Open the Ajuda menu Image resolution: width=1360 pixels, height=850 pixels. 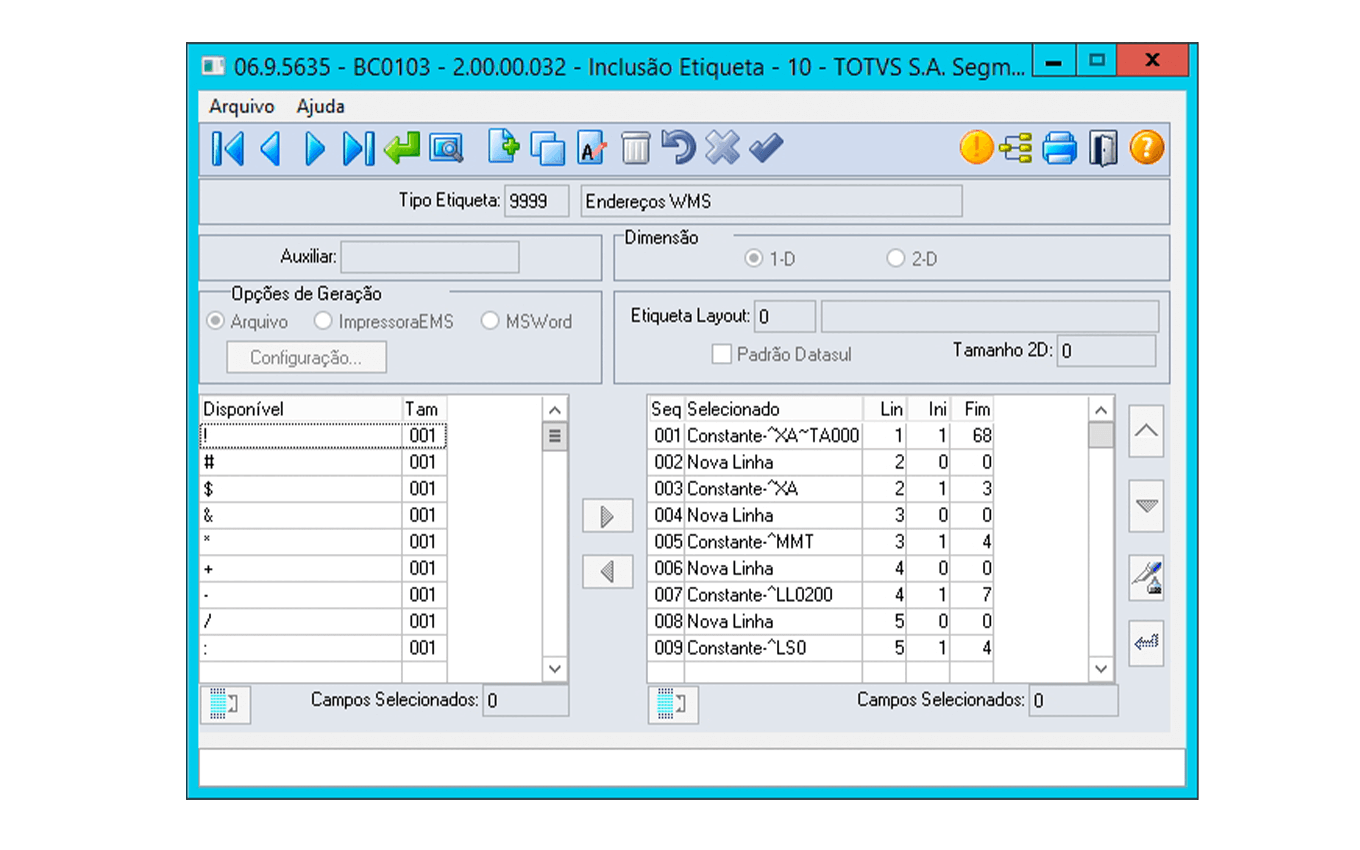320,106
